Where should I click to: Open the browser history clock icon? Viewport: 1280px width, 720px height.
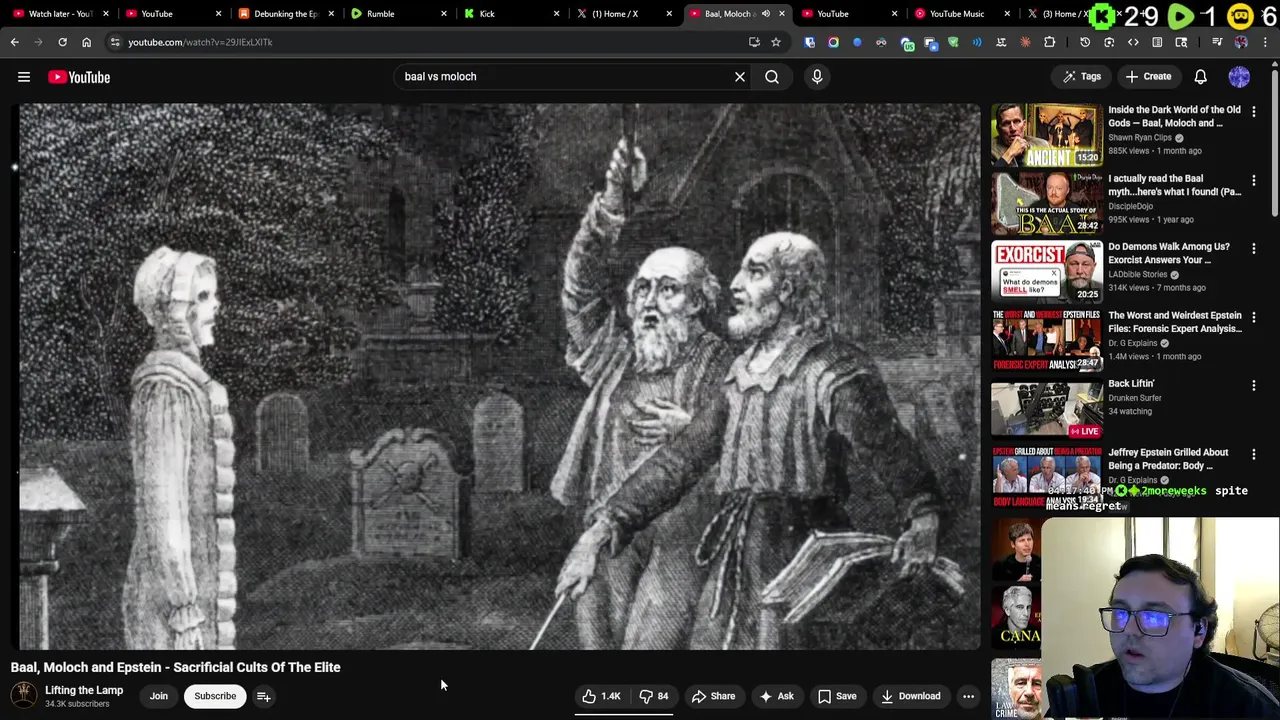click(1085, 42)
